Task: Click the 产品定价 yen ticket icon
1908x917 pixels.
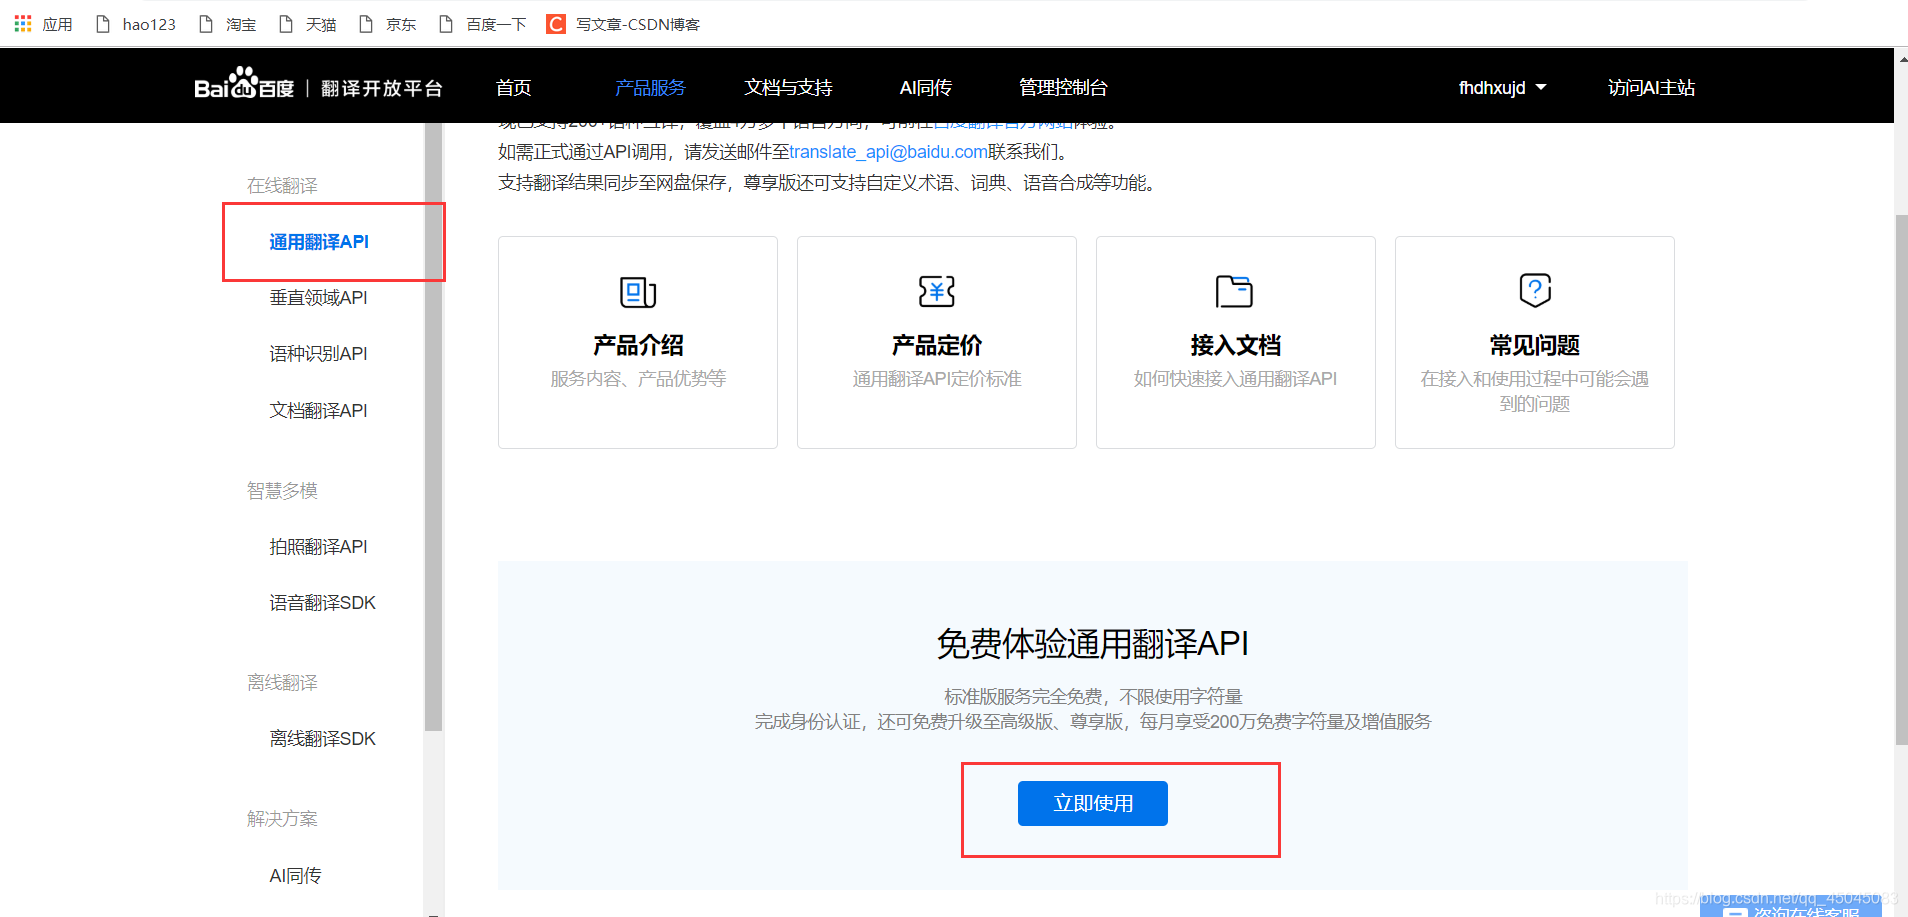Action: pyautogui.click(x=937, y=291)
